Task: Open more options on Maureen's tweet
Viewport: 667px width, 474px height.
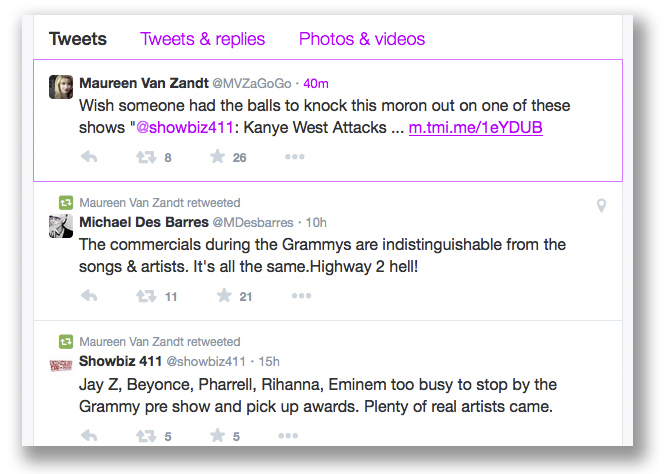Action: coord(294,157)
